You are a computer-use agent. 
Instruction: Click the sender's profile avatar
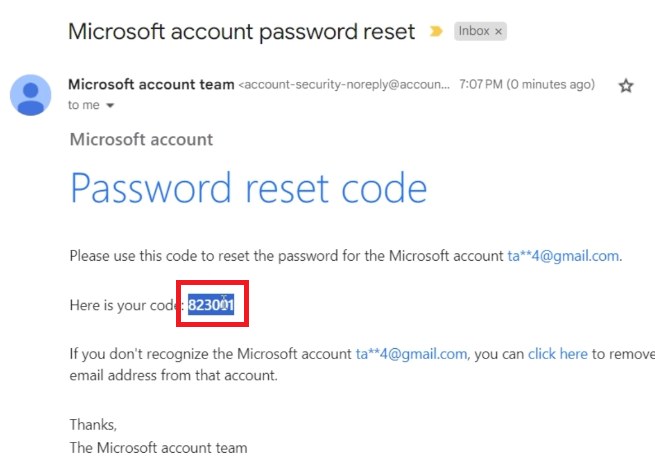click(30, 95)
